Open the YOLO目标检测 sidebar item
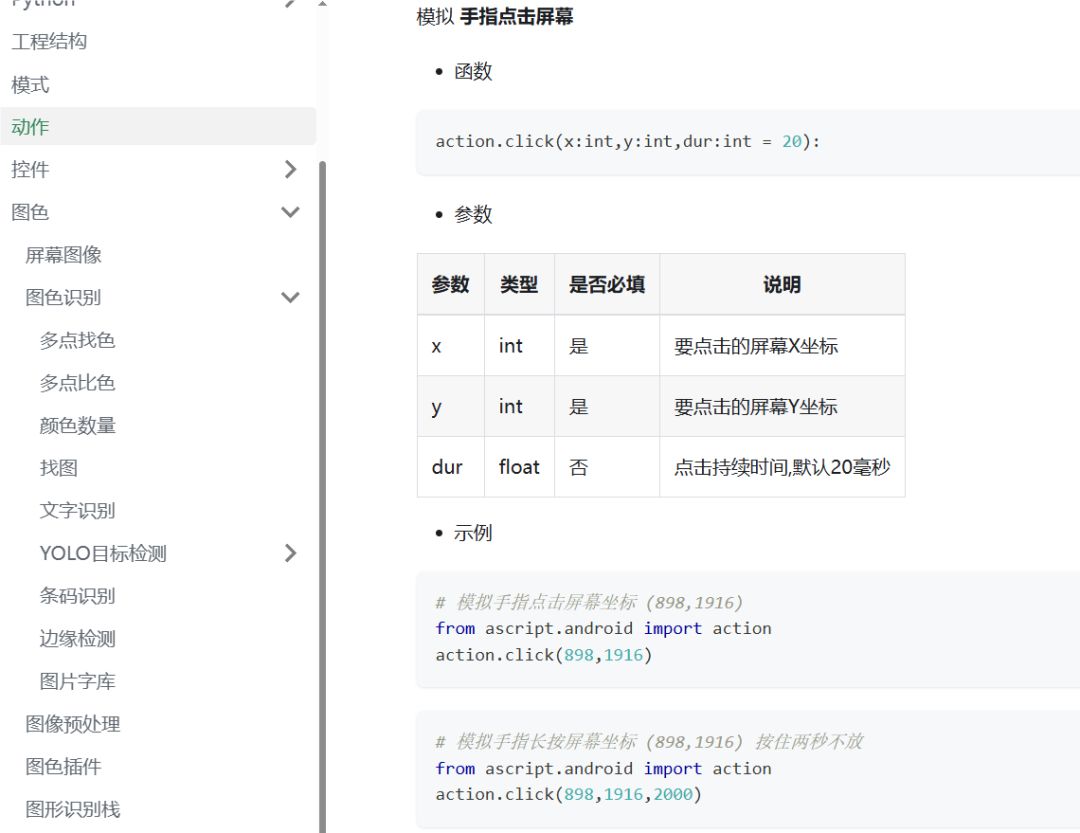The width and height of the screenshot is (1080, 833). click(x=103, y=553)
